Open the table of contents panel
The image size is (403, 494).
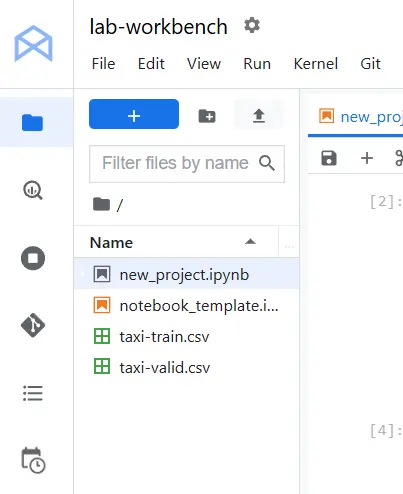33,393
